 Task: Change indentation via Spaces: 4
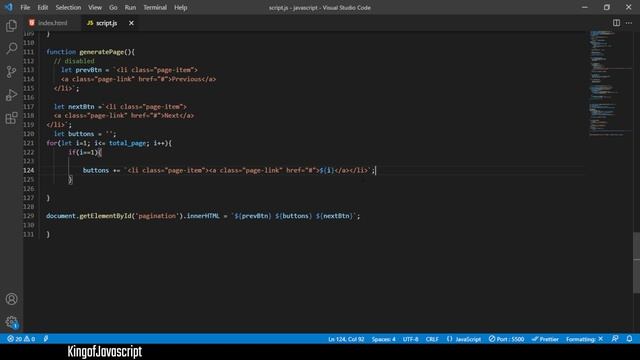[x=383, y=339]
